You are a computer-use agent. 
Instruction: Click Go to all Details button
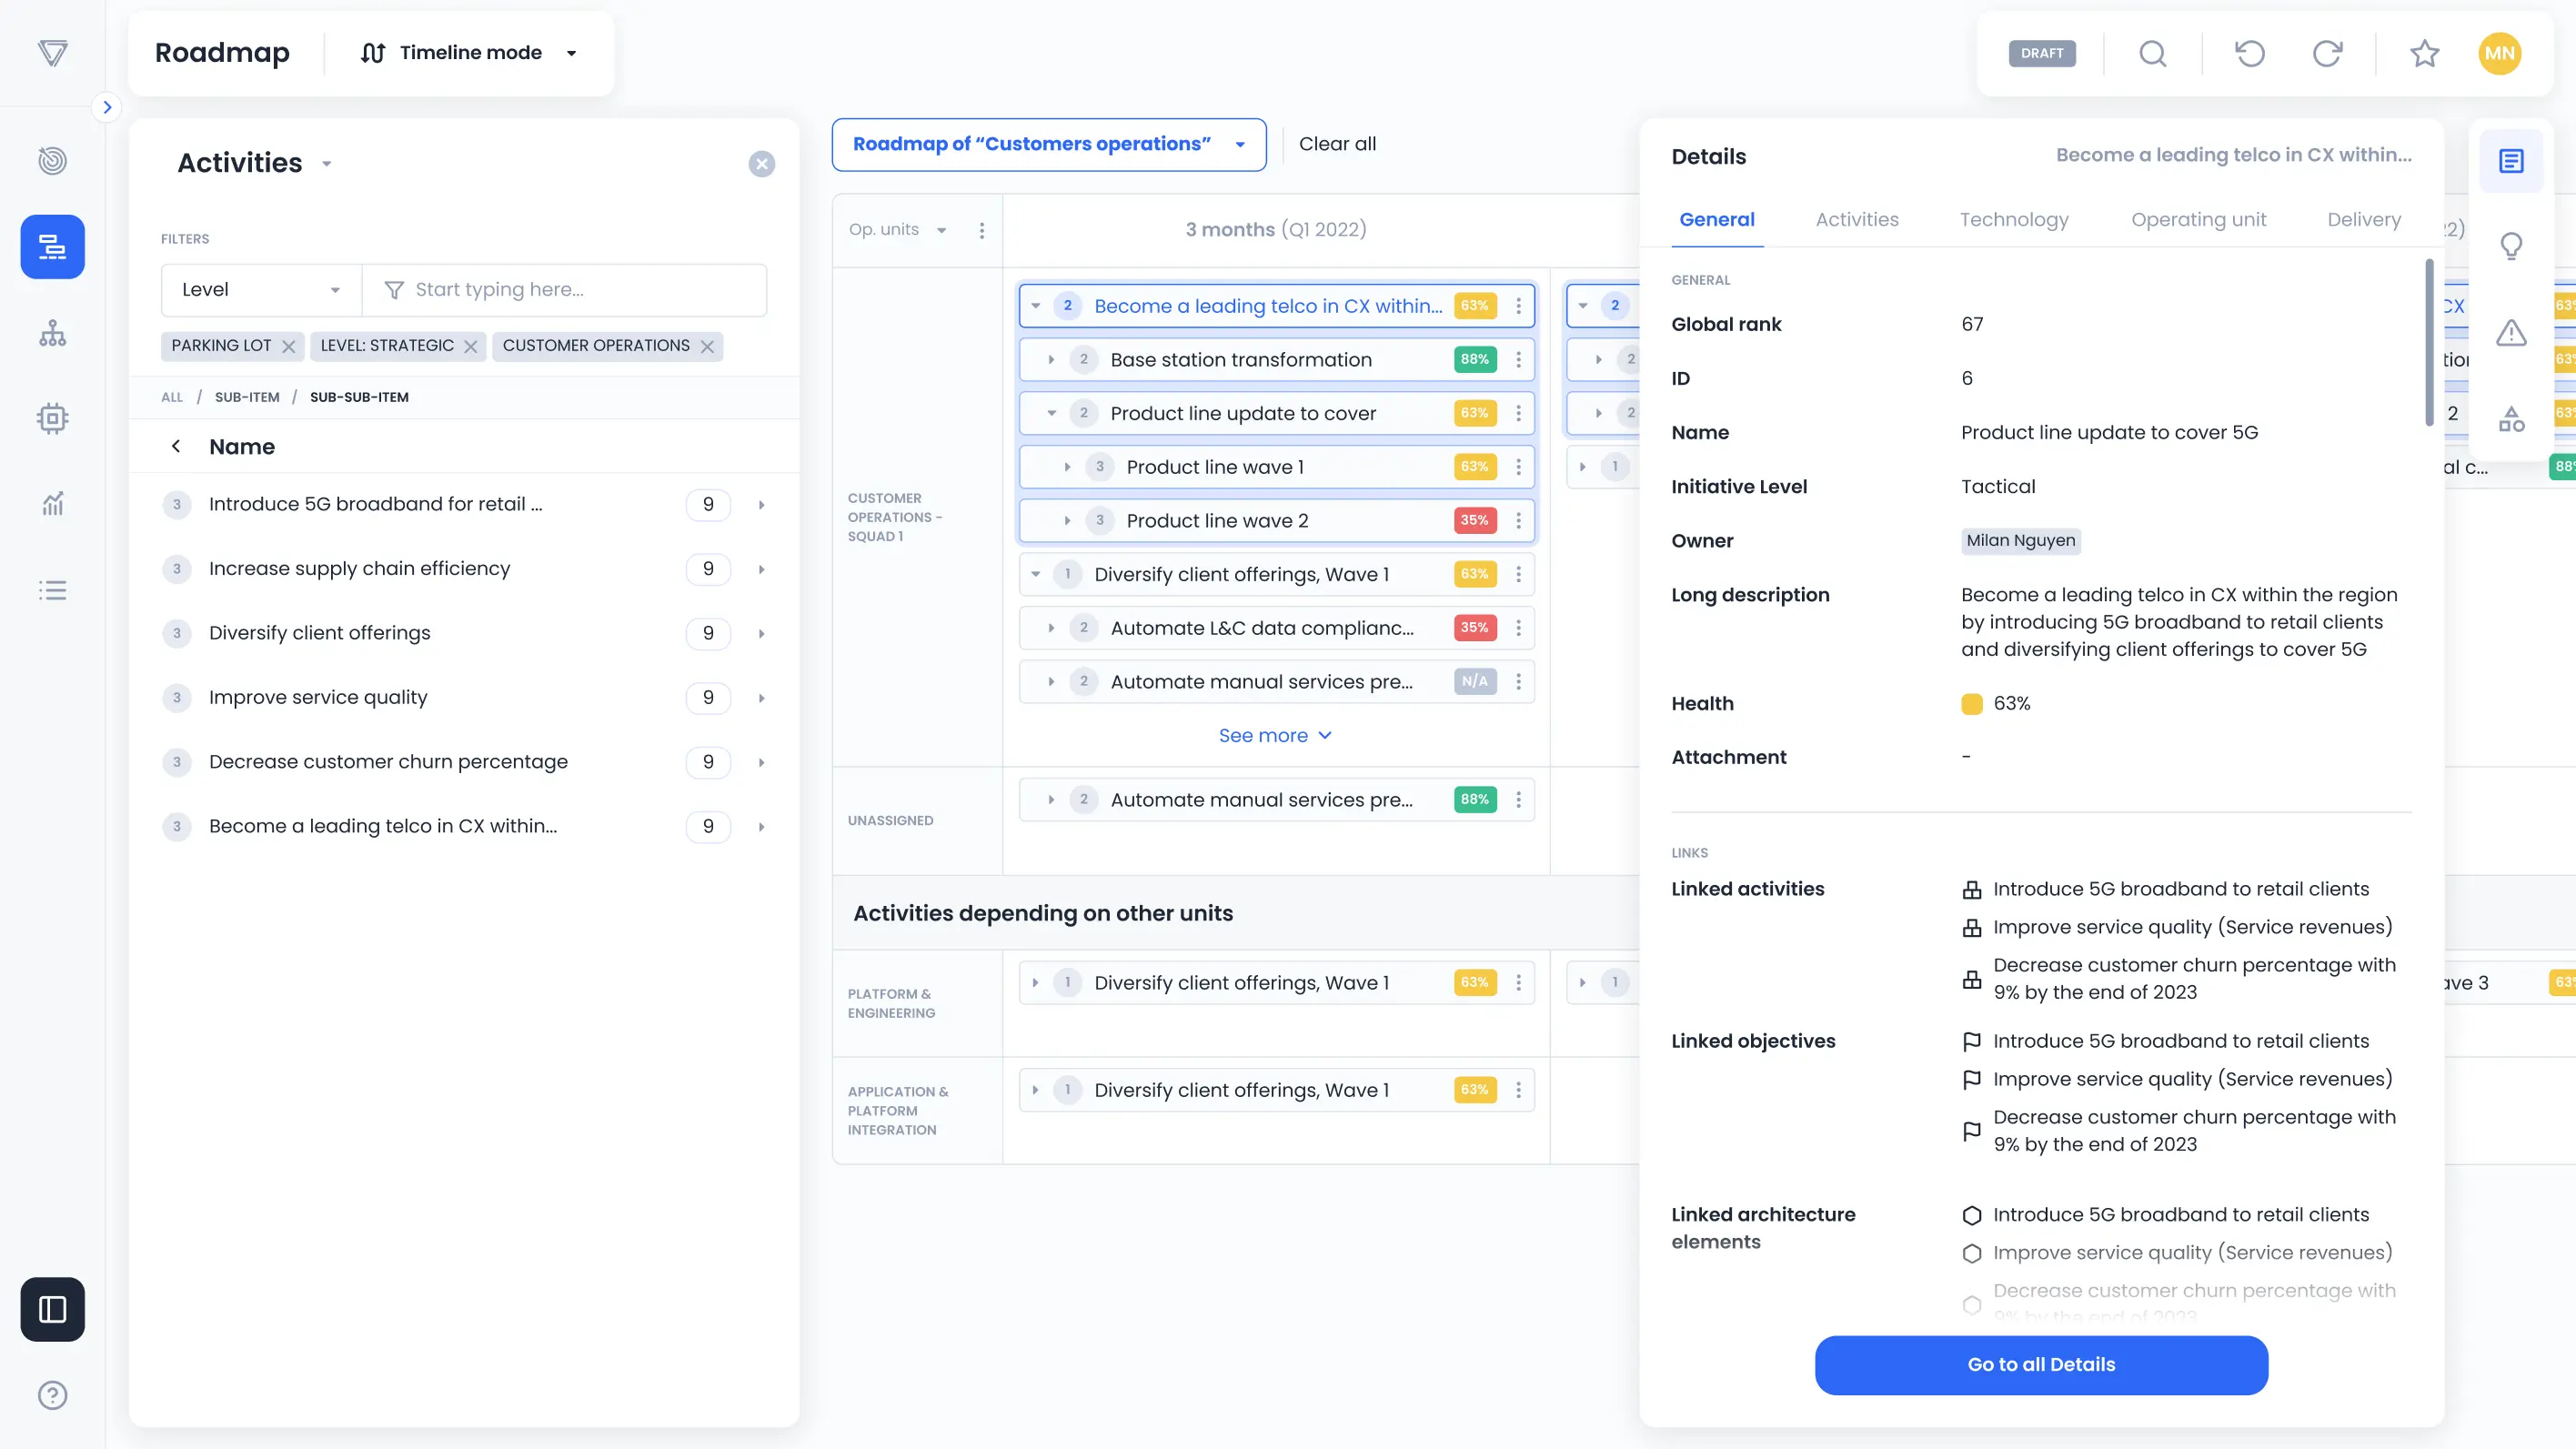(2041, 1365)
